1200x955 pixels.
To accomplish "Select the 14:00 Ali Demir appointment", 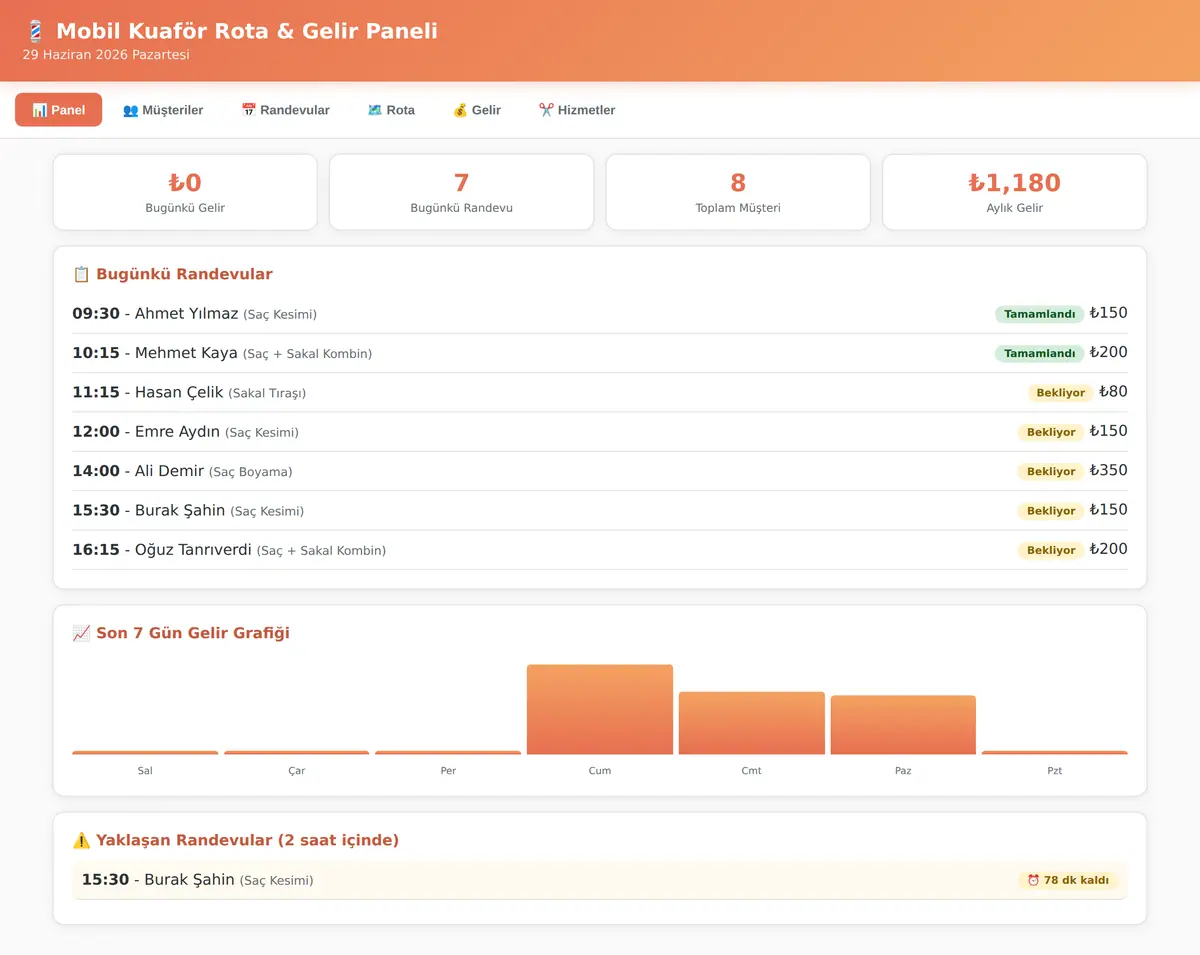I will pyautogui.click(x=600, y=471).
